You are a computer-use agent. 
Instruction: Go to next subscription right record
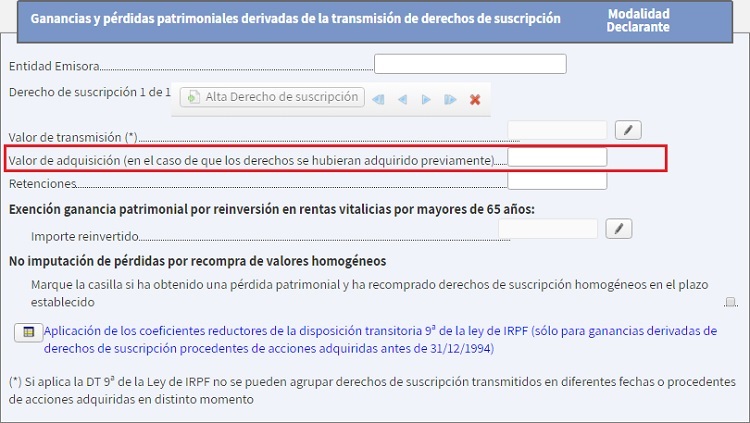click(x=426, y=100)
